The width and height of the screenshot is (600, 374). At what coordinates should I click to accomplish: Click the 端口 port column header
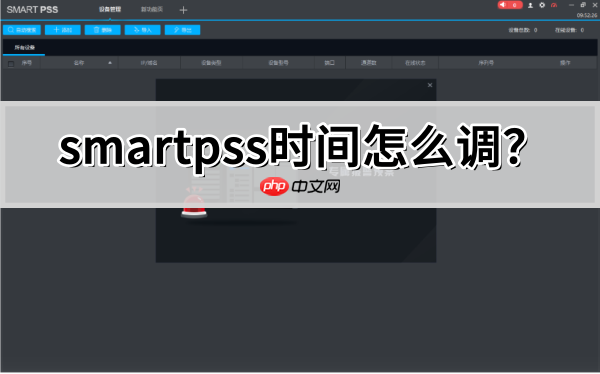[329, 63]
